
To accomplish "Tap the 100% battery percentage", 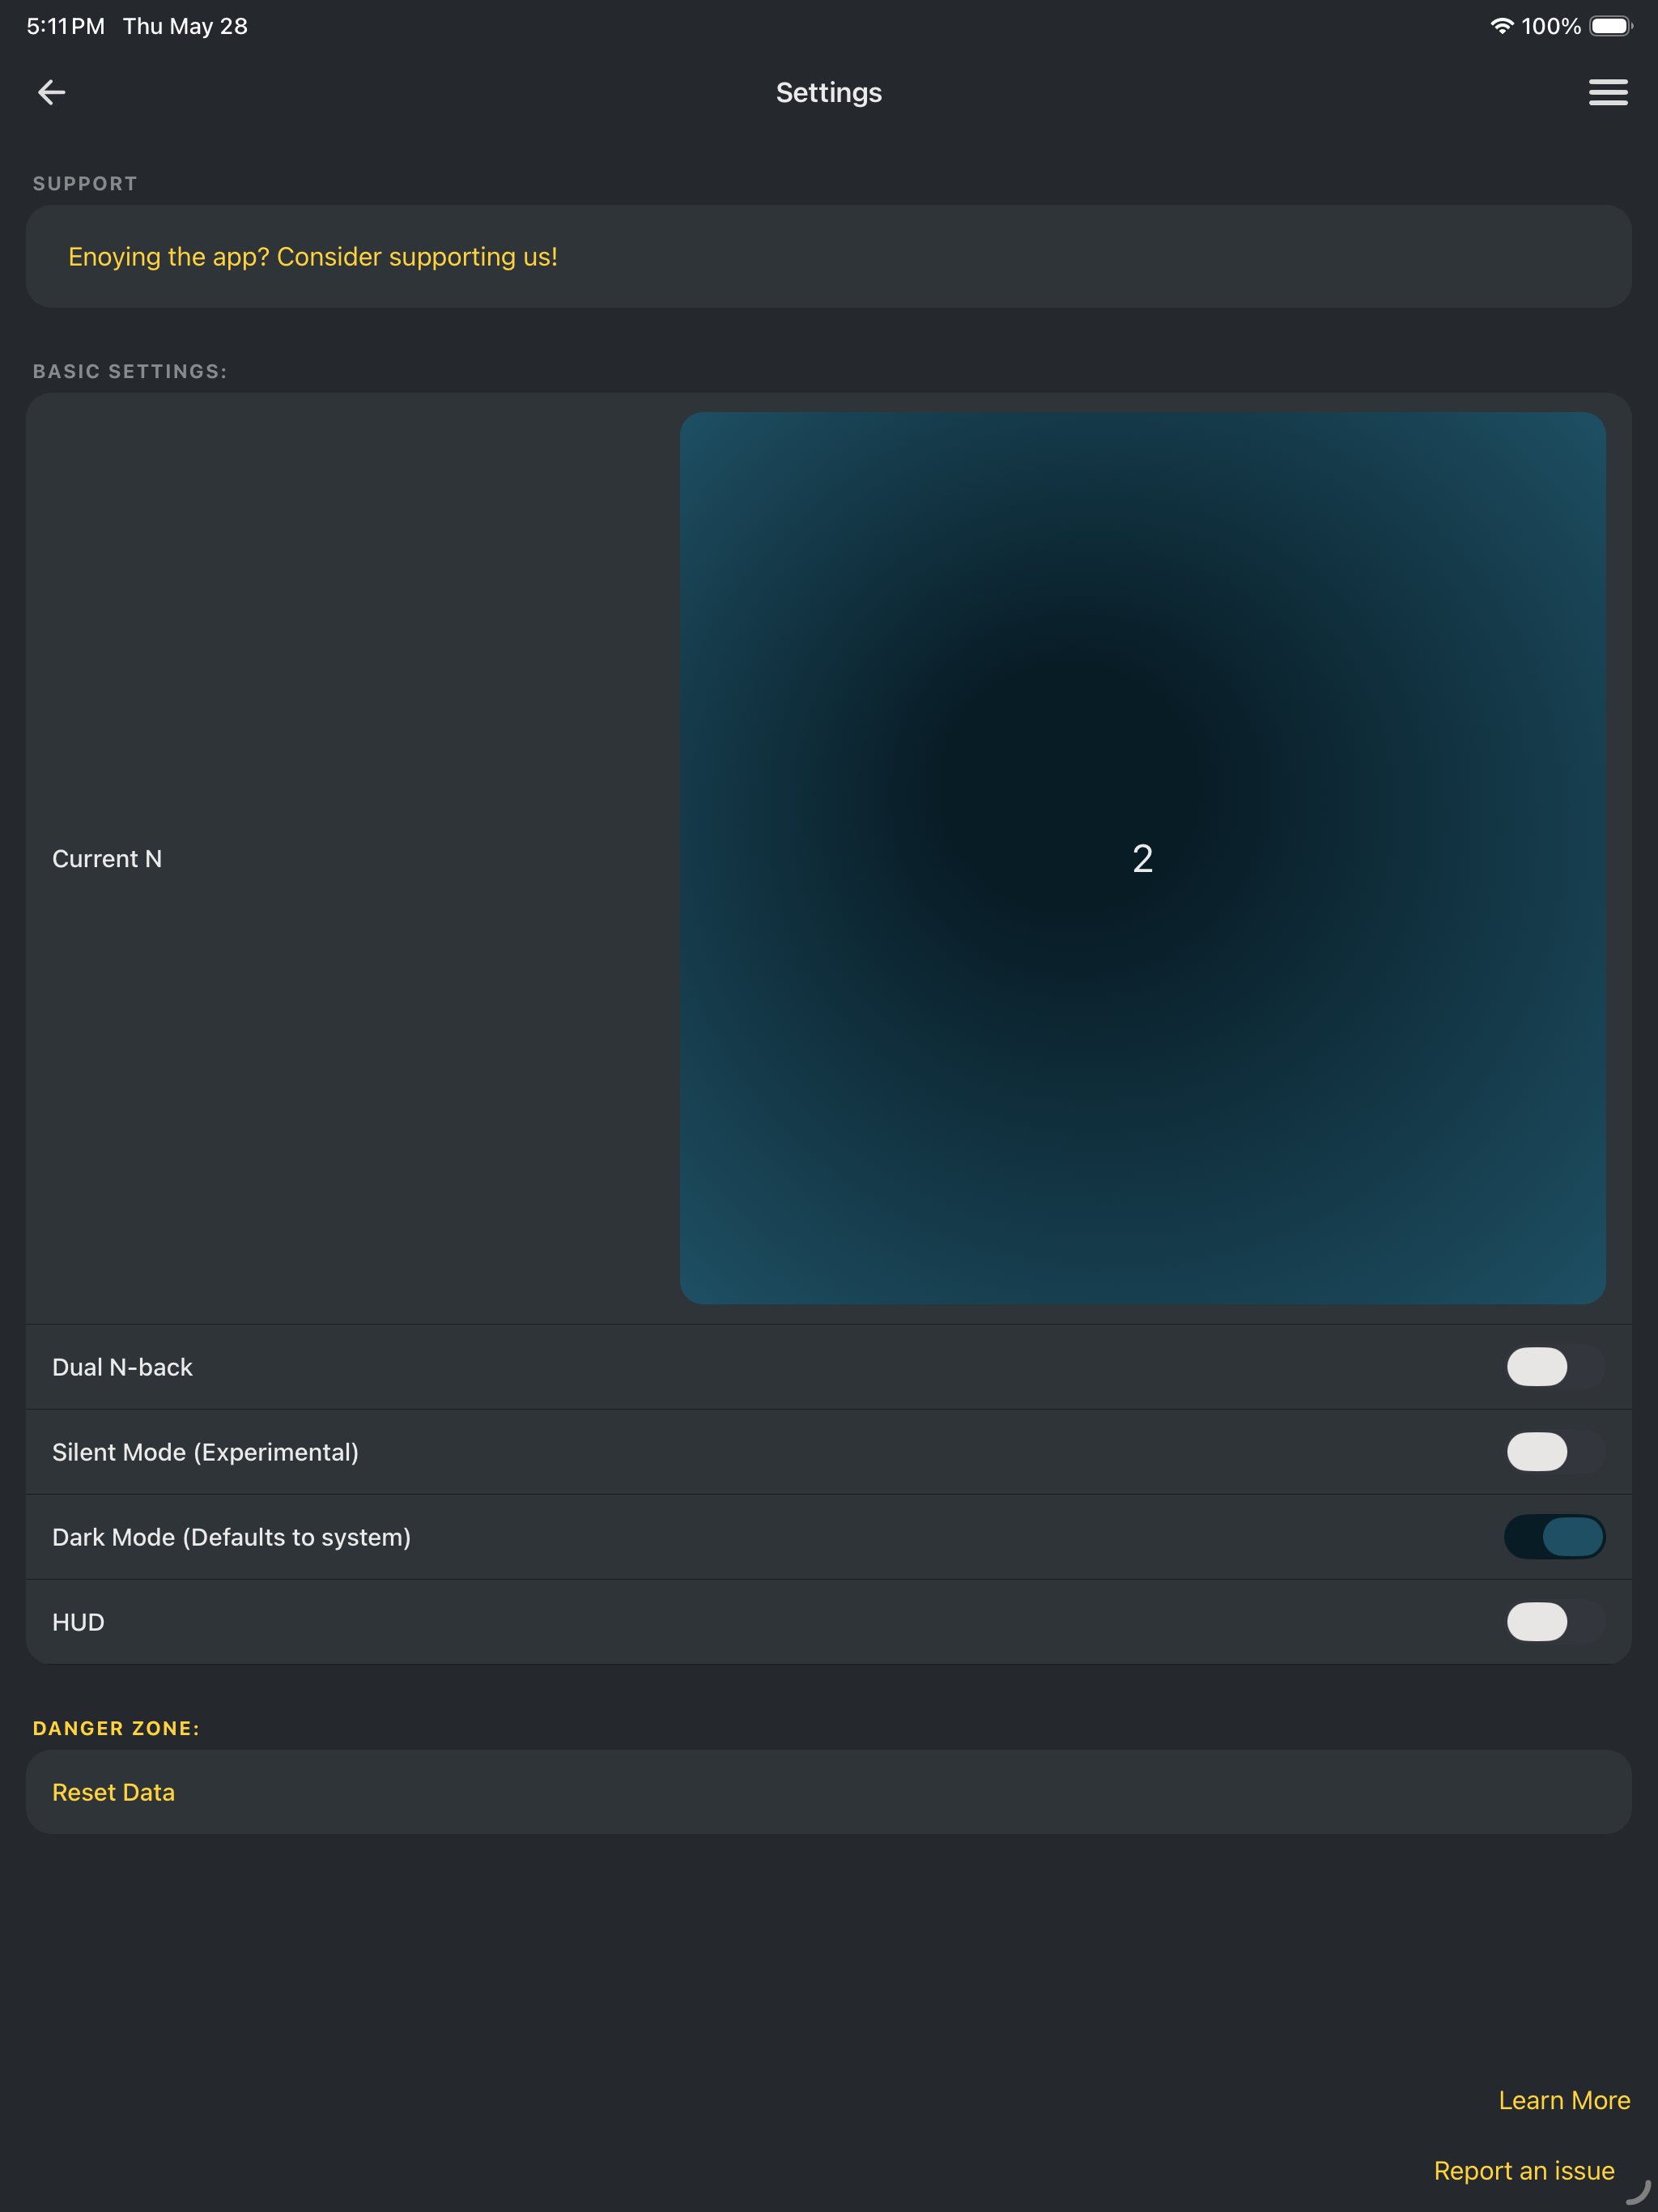I will pos(1551,26).
